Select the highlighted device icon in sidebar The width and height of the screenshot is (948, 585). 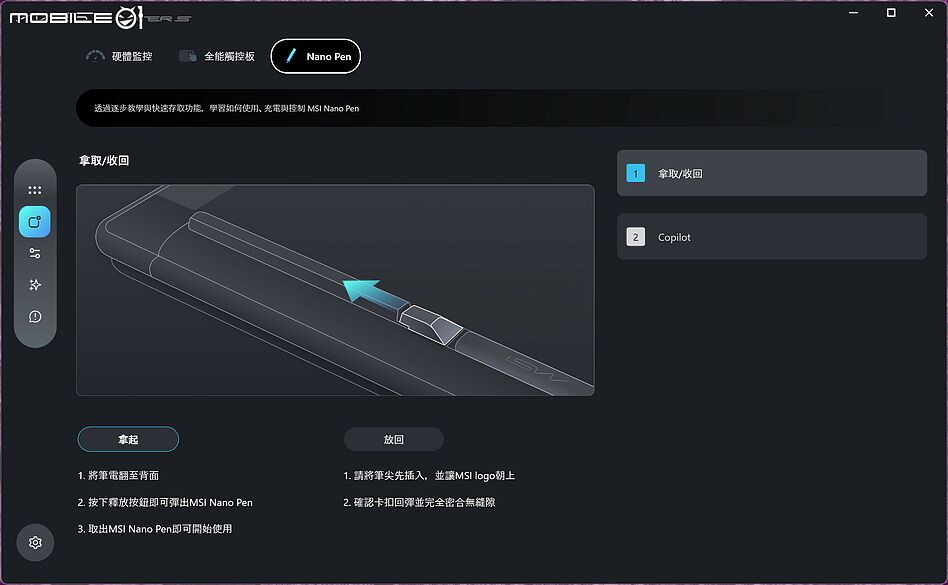point(35,222)
